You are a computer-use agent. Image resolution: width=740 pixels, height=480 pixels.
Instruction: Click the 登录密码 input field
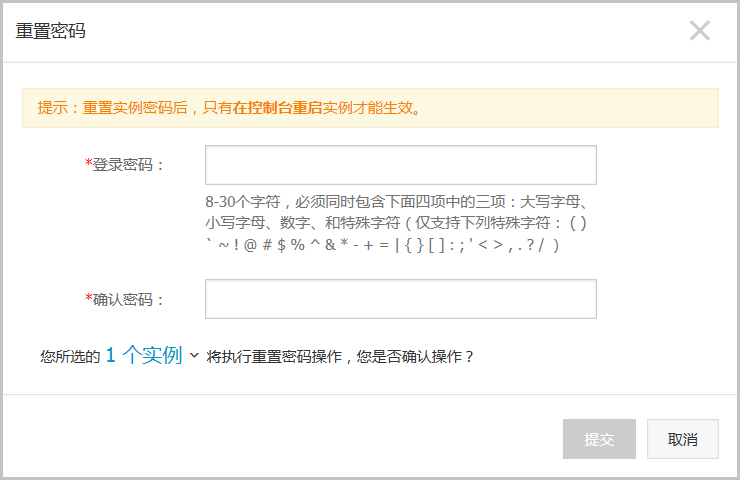pyautogui.click(x=400, y=165)
